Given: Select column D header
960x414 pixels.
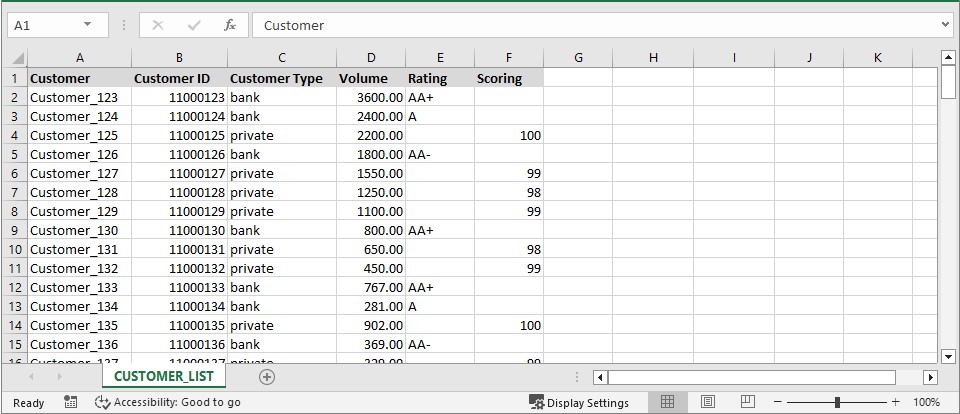Looking at the screenshot, I should pos(371,58).
